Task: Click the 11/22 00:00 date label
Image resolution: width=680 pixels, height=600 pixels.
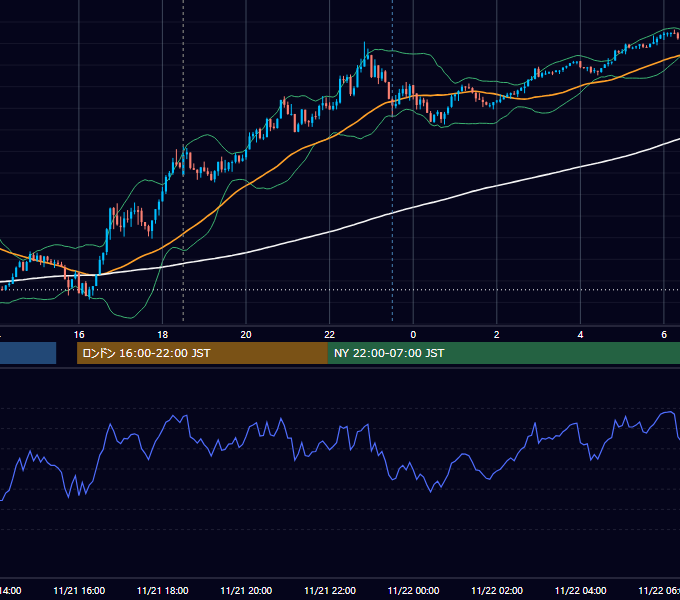Action: [413, 590]
